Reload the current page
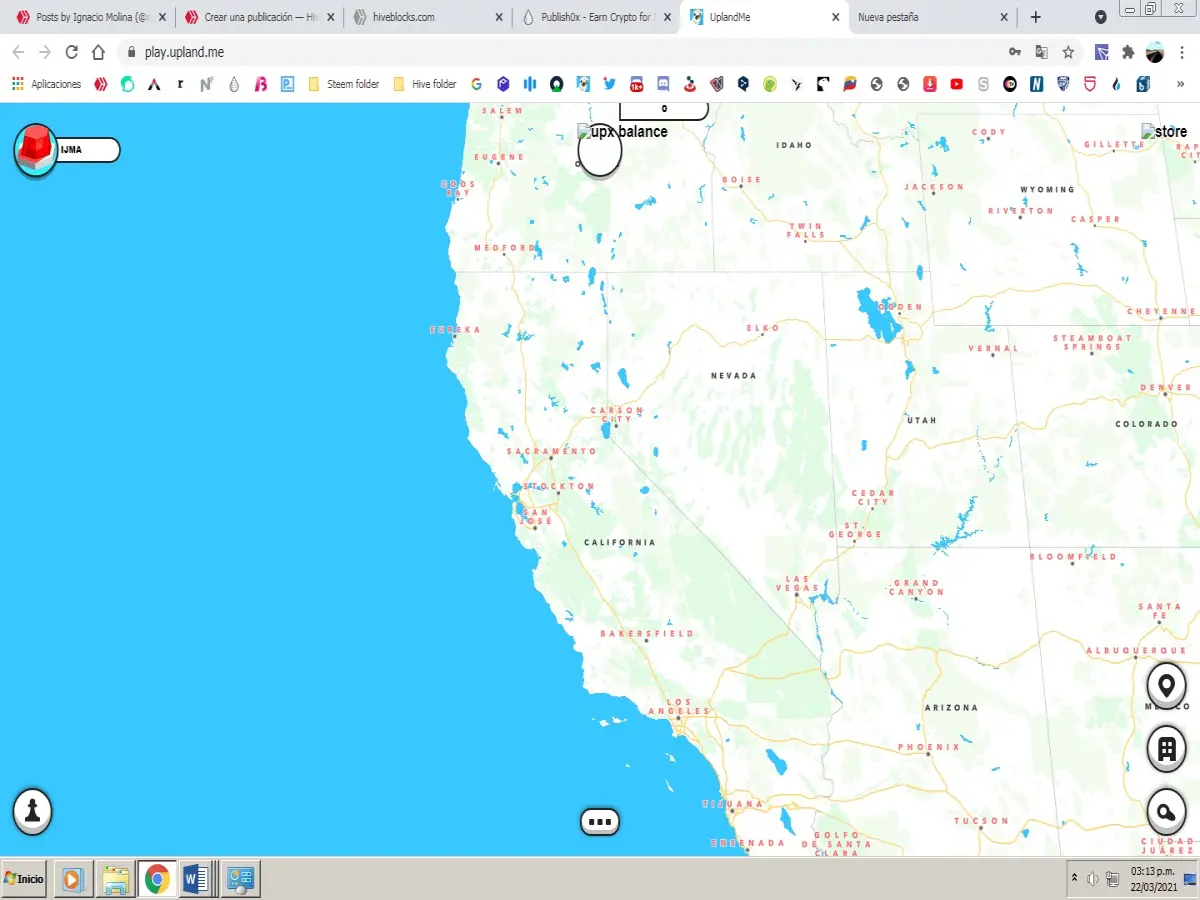Image resolution: width=1200 pixels, height=900 pixels. (x=71, y=52)
